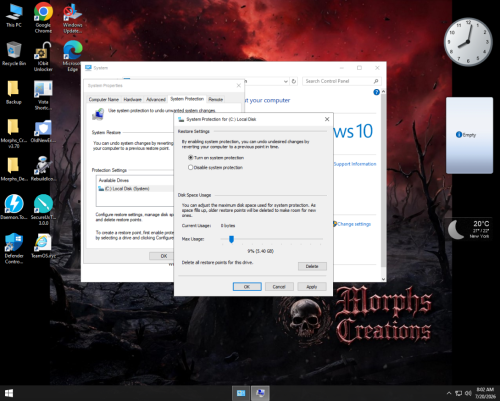The width and height of the screenshot is (500, 401).
Task: Click the Apply button in System Protection dialog
Action: 312,287
